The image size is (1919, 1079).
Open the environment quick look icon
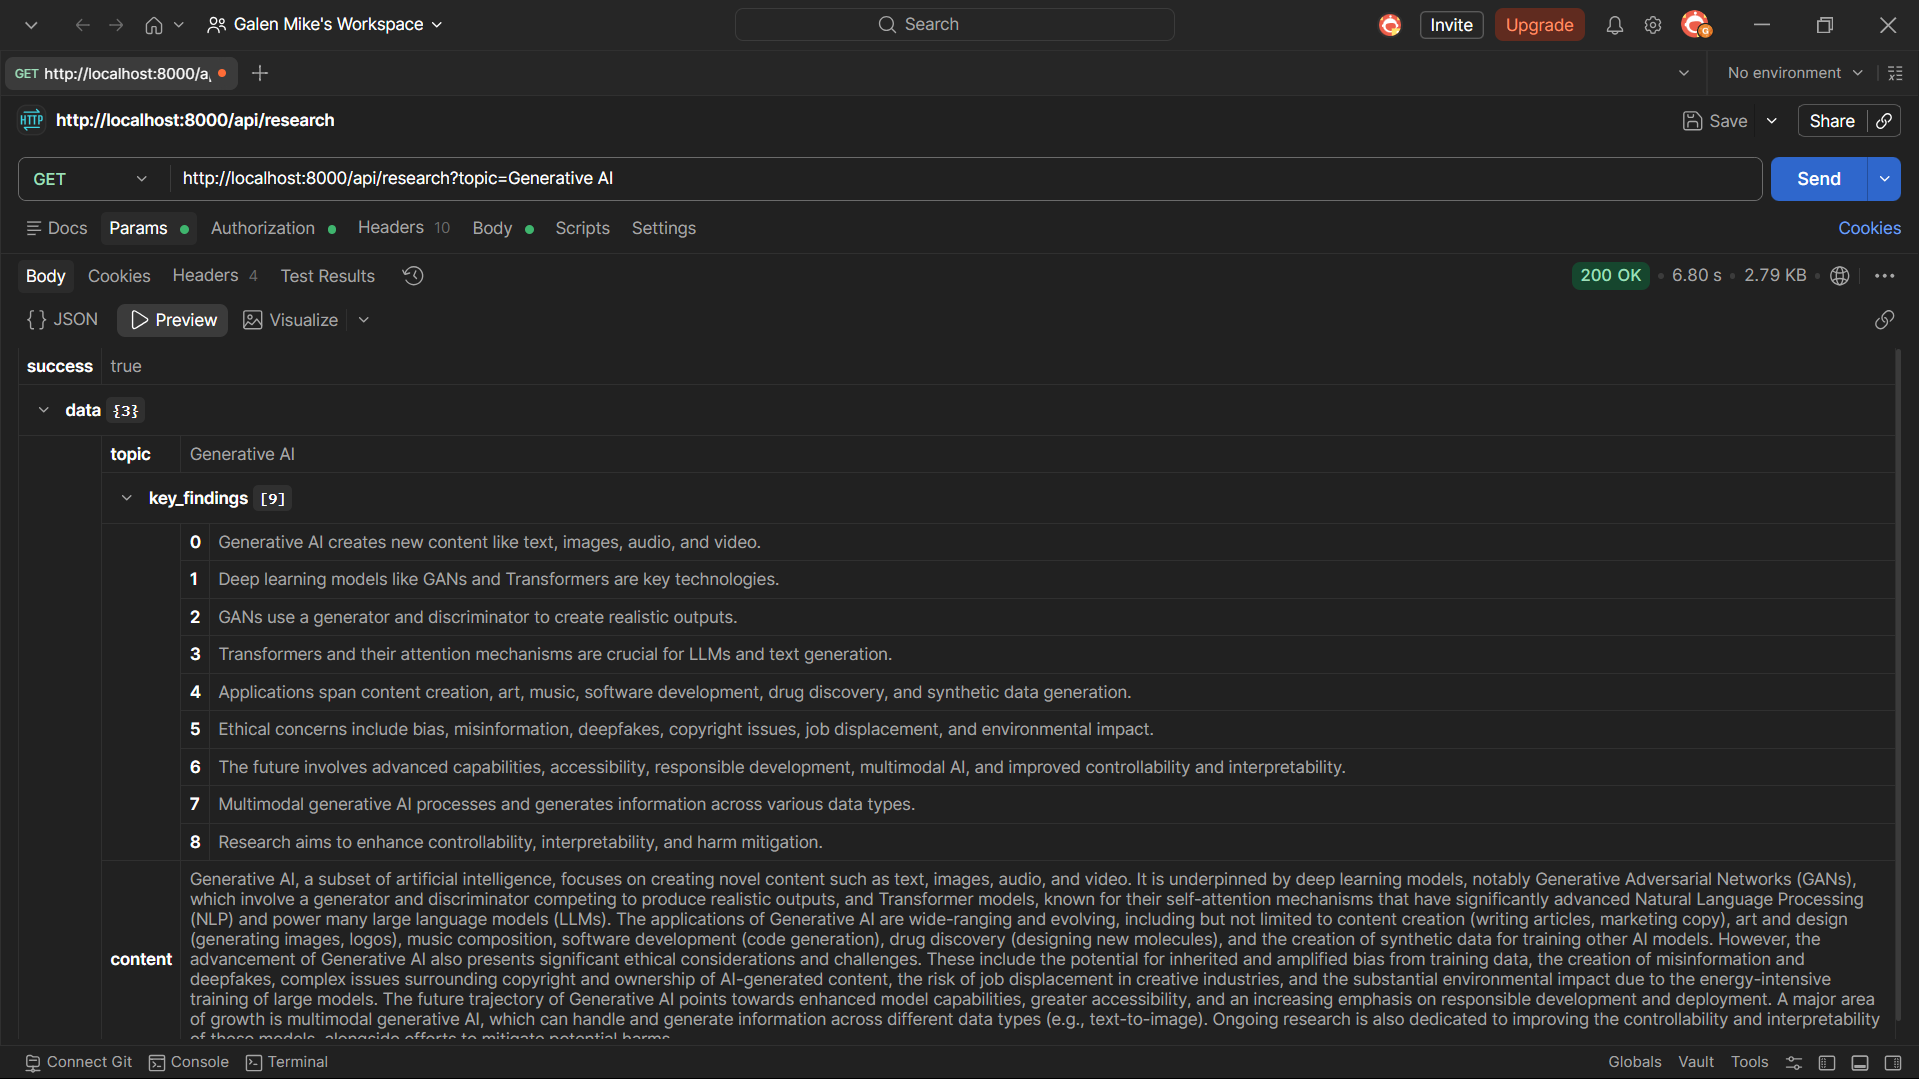coord(1895,73)
